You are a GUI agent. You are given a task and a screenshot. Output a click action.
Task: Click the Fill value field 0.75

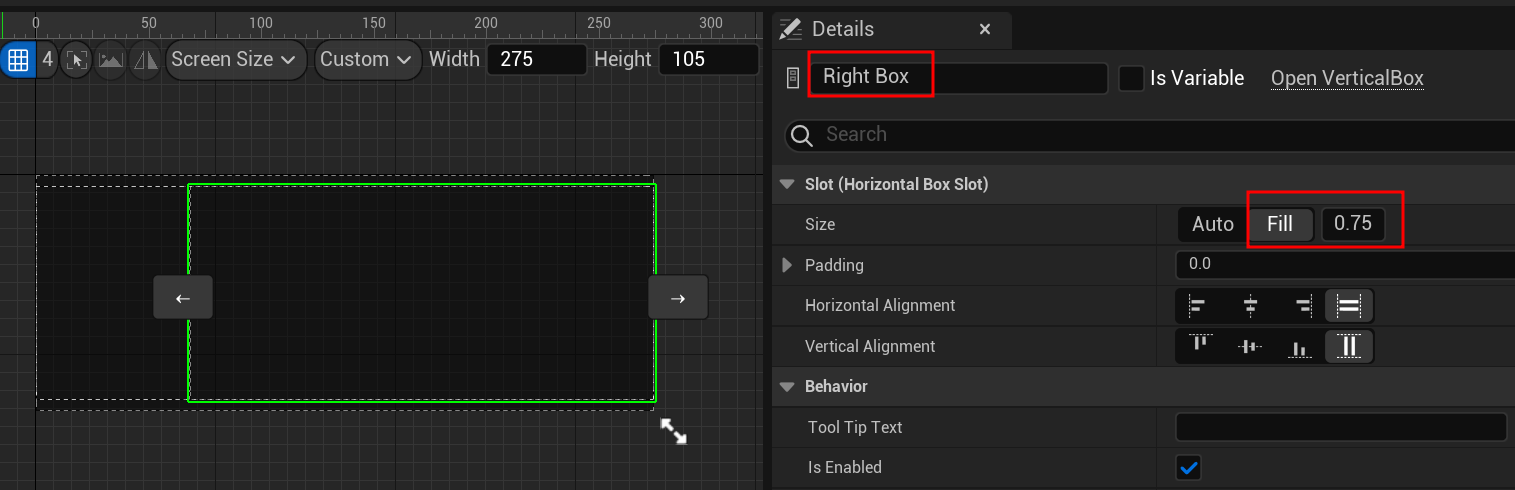pos(1353,224)
